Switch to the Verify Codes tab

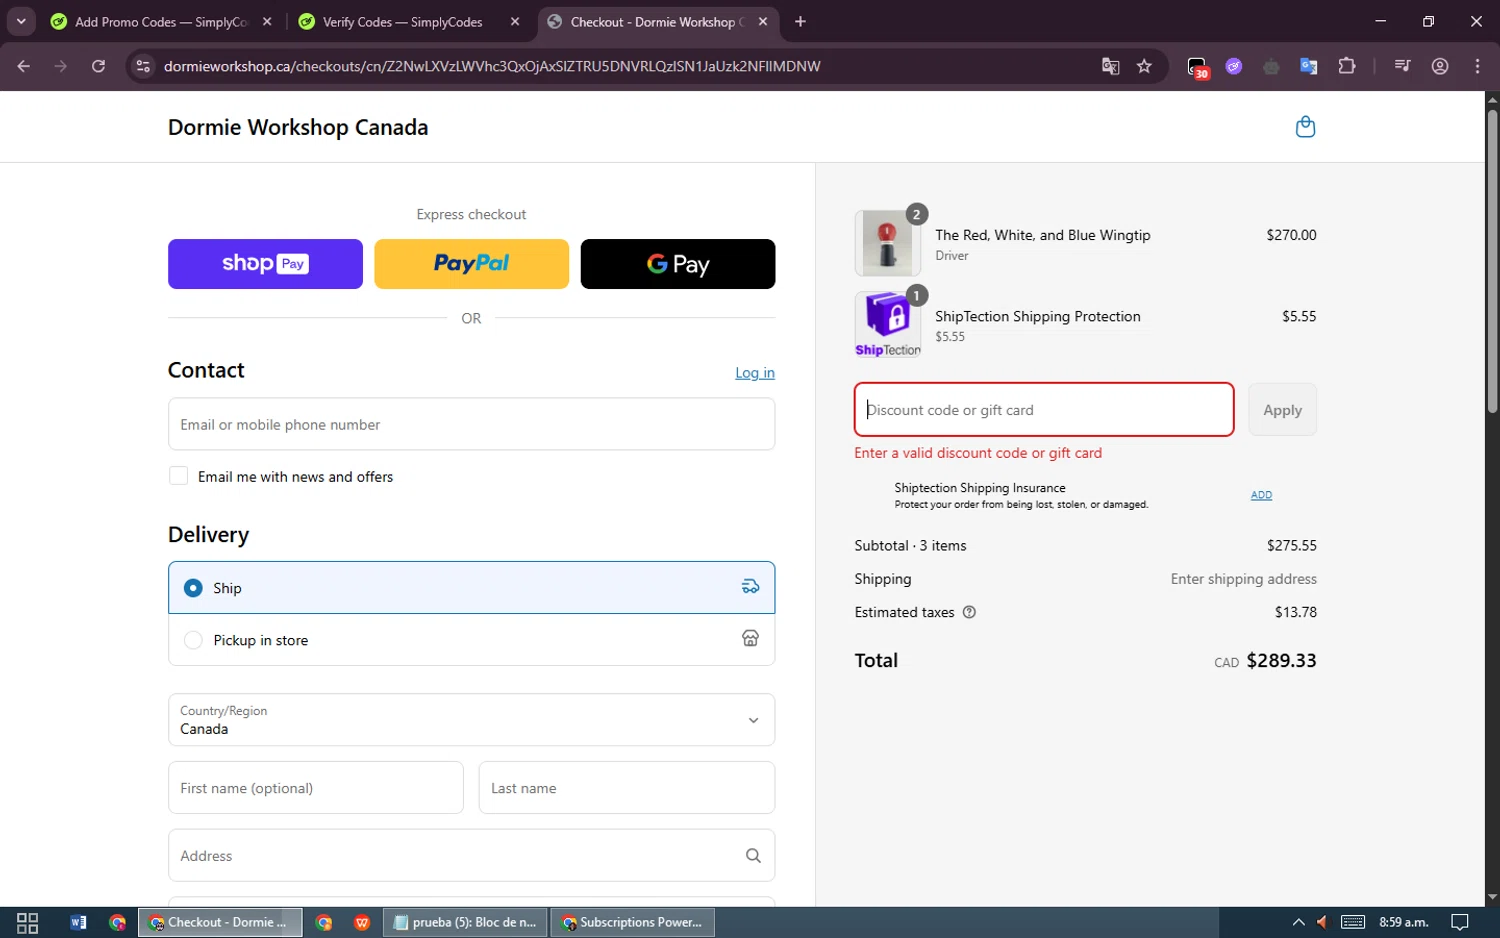click(410, 22)
